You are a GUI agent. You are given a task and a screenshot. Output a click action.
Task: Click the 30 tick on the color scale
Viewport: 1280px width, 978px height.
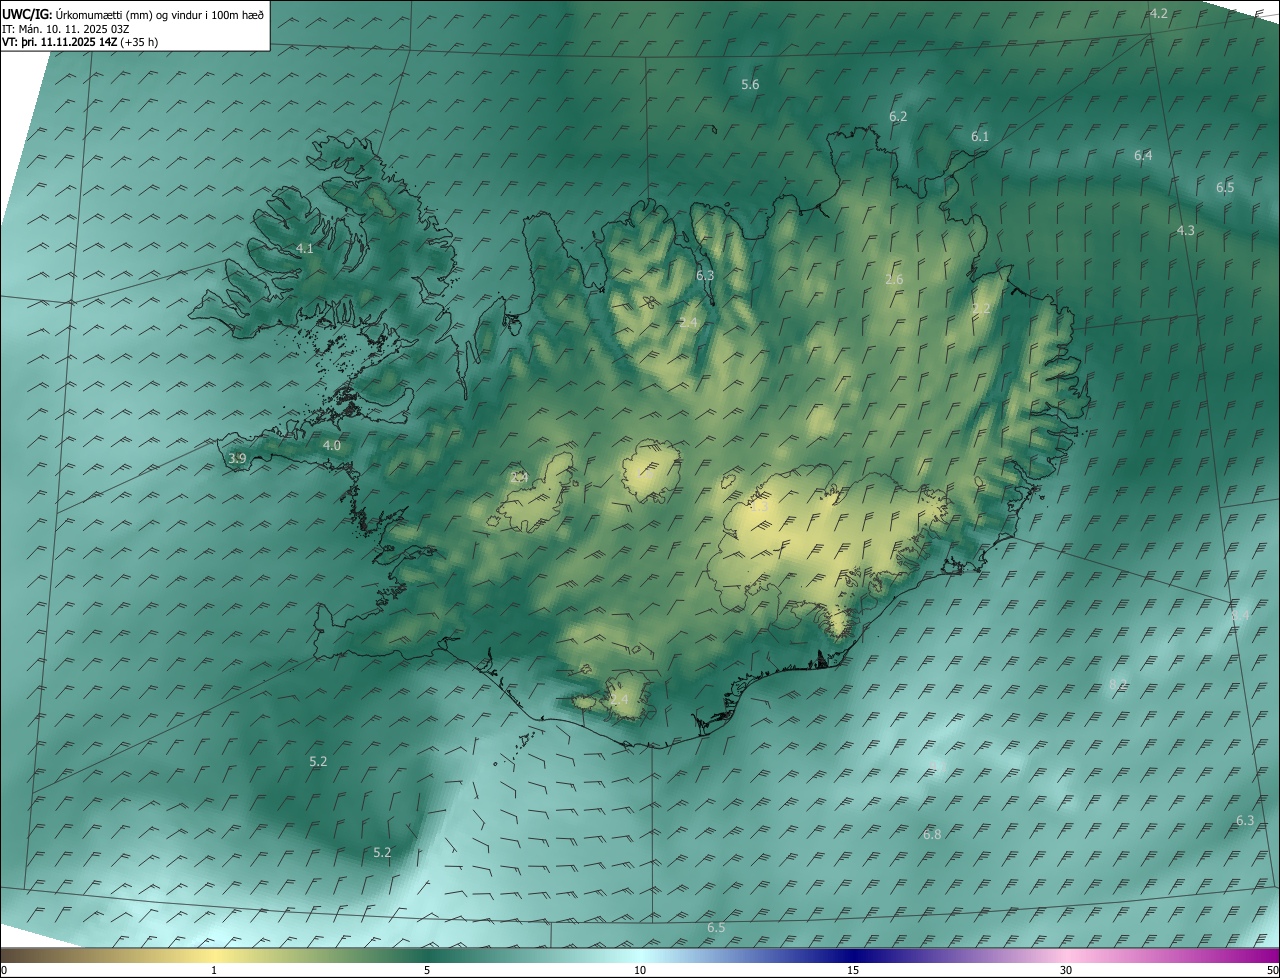click(x=1066, y=971)
